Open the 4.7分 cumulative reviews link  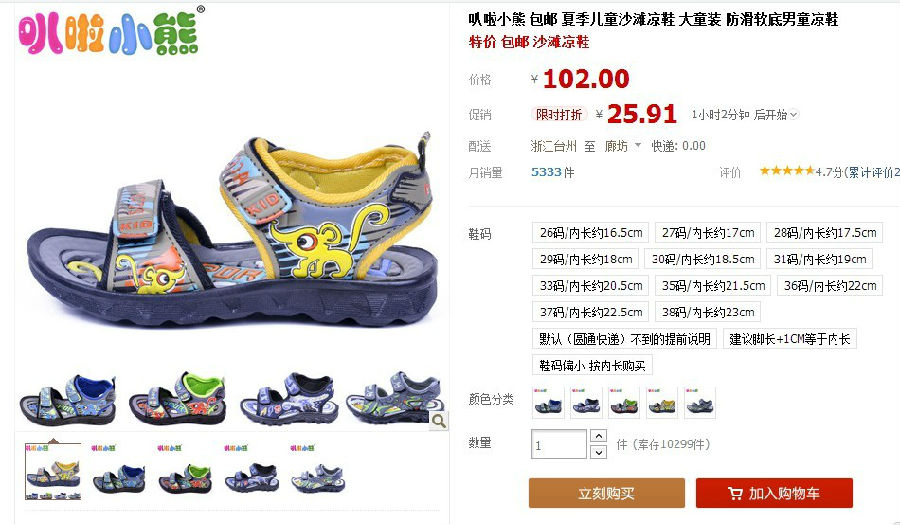tap(858, 172)
